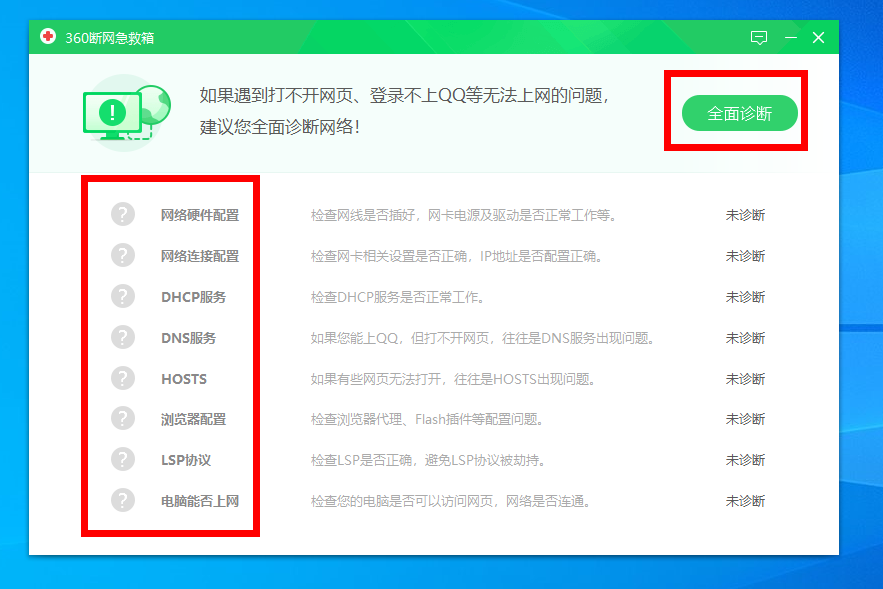This screenshot has height=589, width=883.
Task: Select the status icon next to DHCP服务
Action: click(x=122, y=297)
